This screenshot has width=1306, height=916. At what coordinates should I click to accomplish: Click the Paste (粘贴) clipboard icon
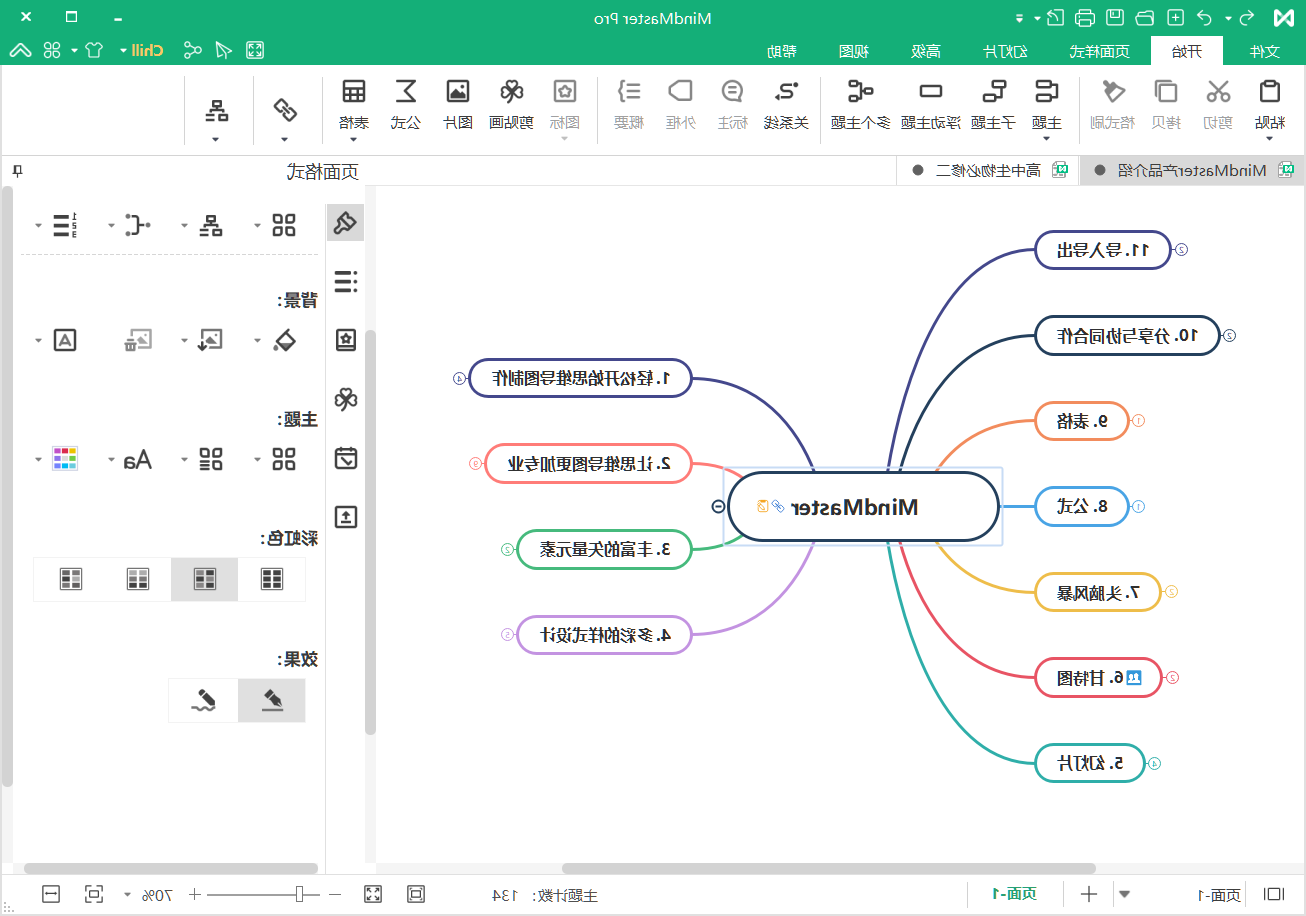pyautogui.click(x=1269, y=92)
